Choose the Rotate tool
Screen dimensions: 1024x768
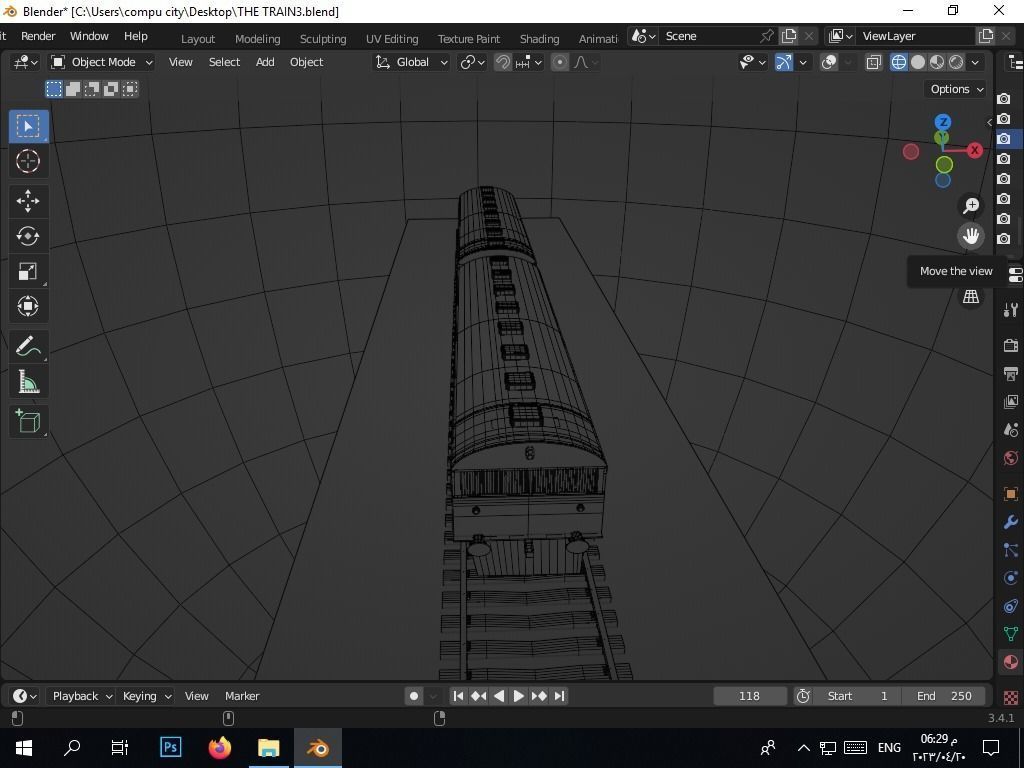[28, 236]
